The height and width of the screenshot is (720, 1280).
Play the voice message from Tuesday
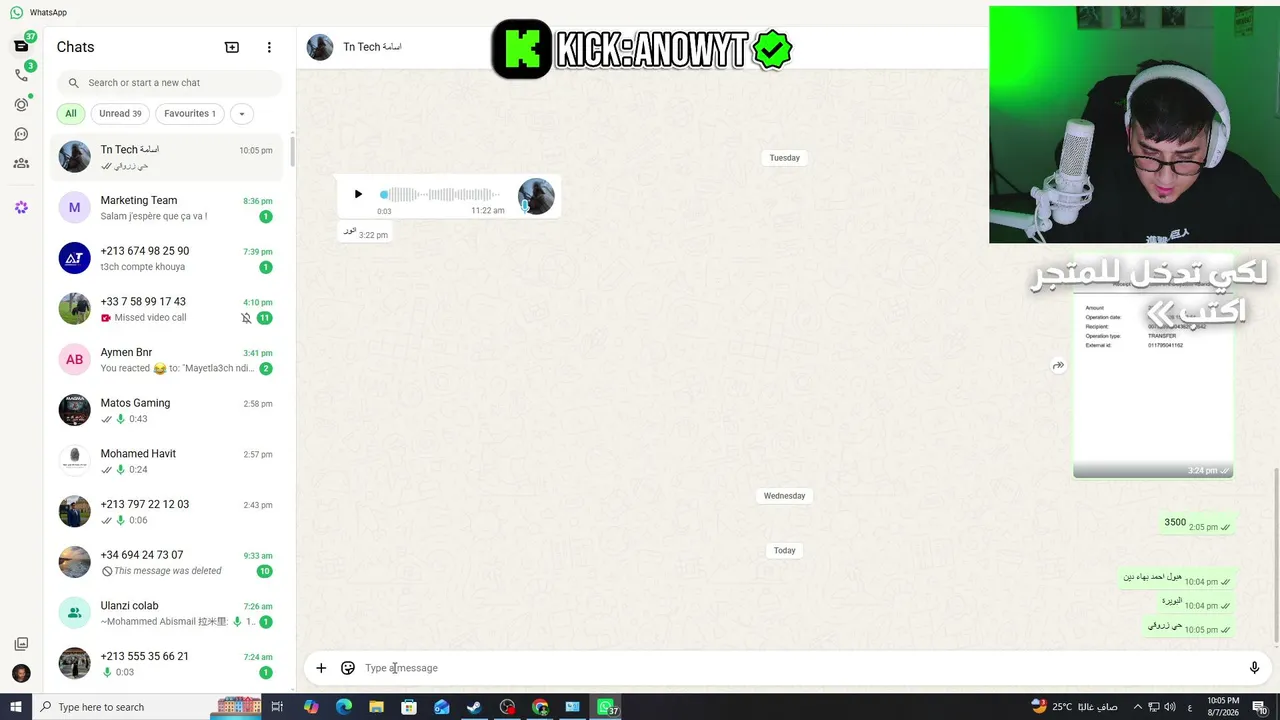(x=358, y=194)
